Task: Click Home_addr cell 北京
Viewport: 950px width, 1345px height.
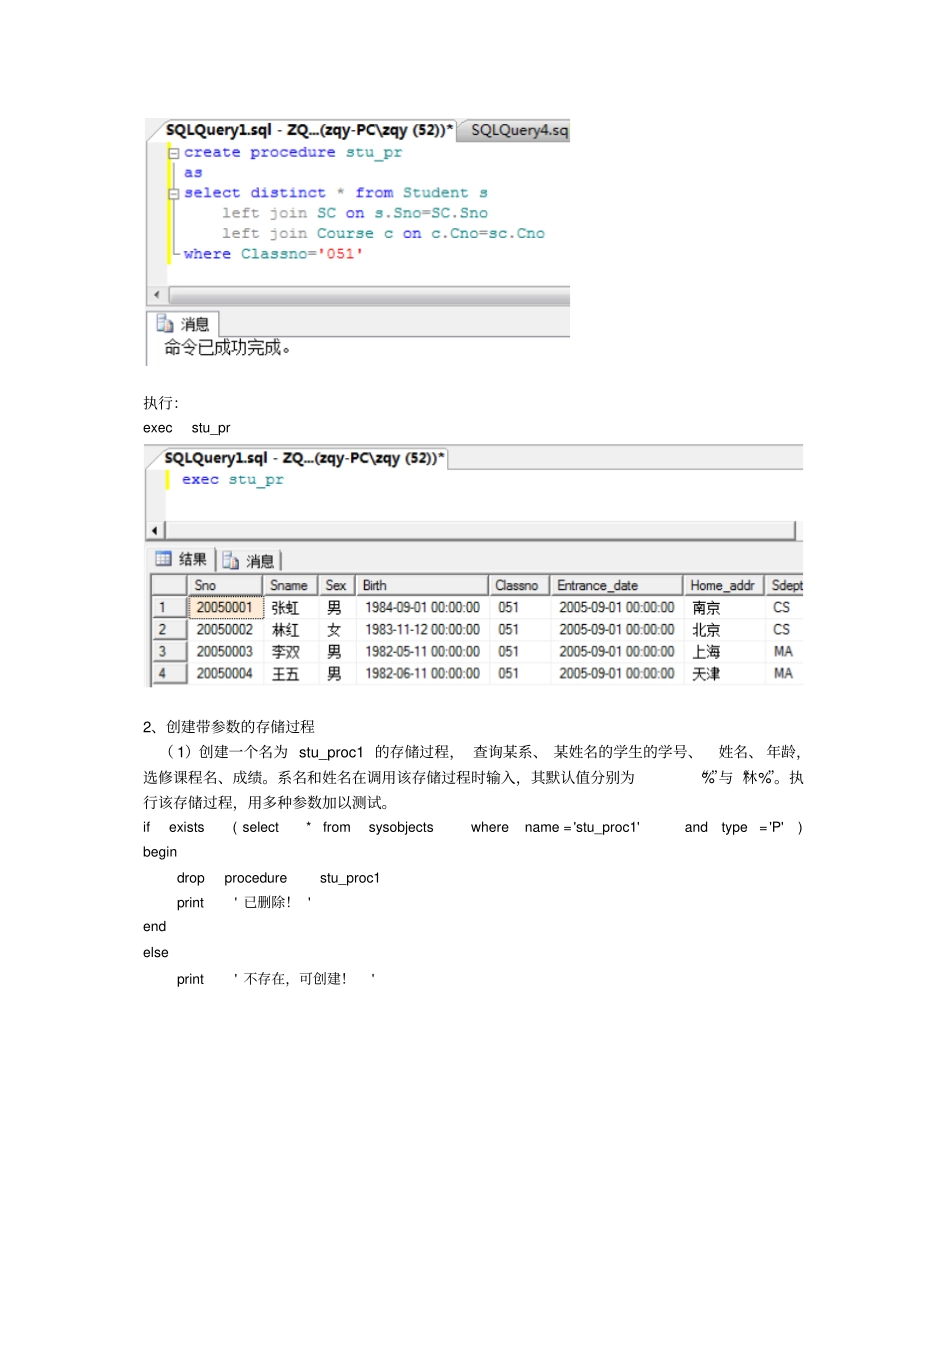Action: click(x=724, y=629)
